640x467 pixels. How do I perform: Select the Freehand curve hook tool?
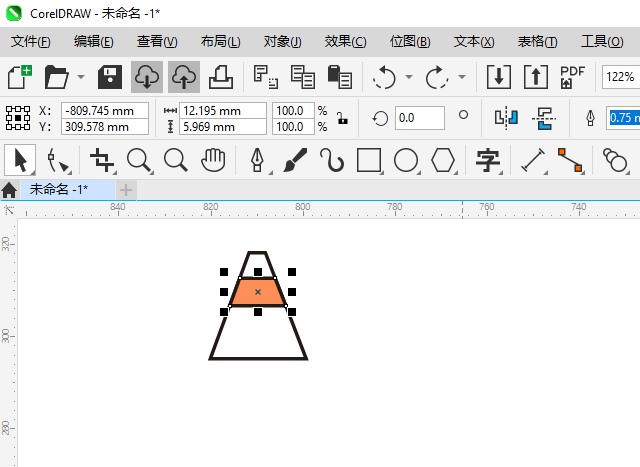[x=332, y=160]
